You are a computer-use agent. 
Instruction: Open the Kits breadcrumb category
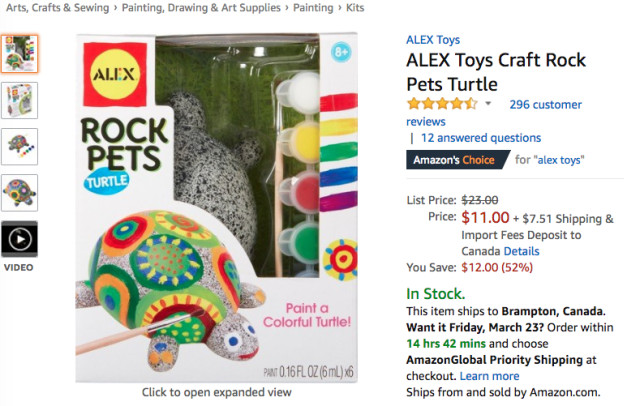click(360, 9)
